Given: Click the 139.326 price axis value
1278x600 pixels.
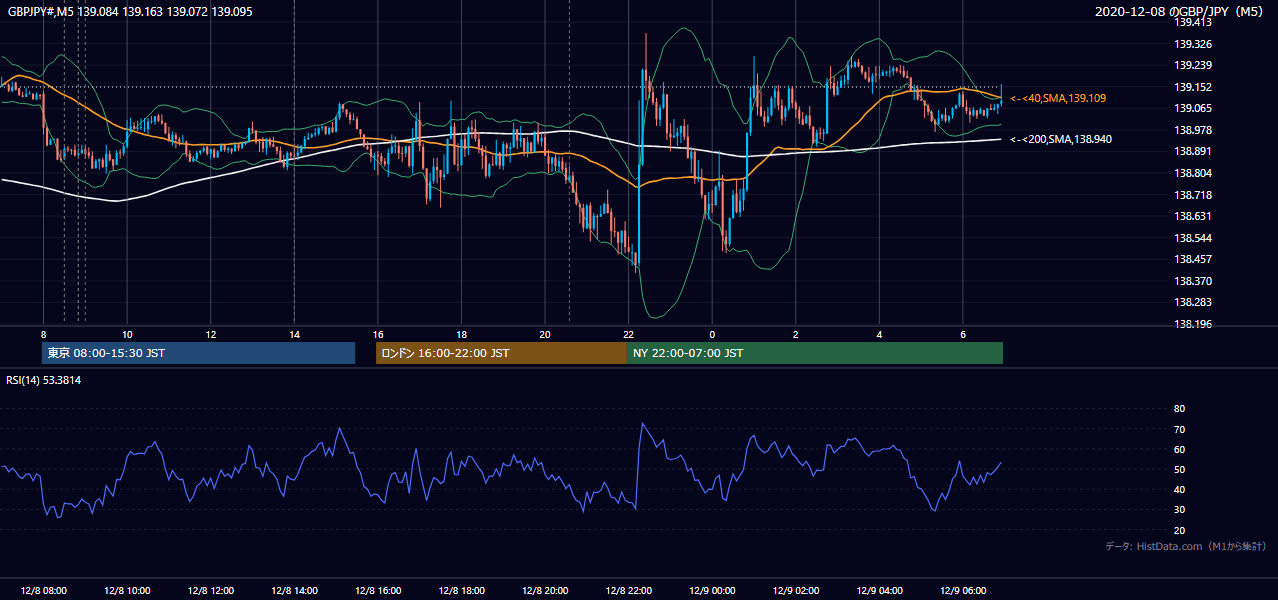Looking at the screenshot, I should click(x=1193, y=44).
